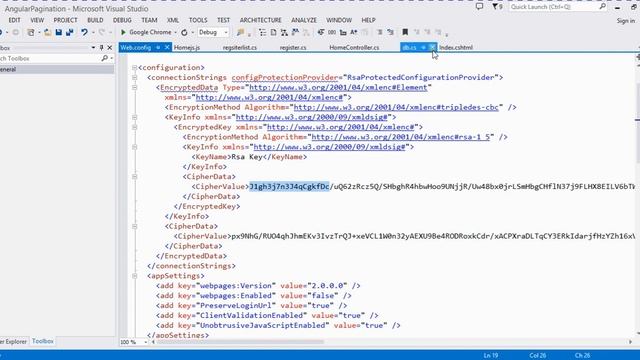Viewport: 640px width, 360px height.
Task: Click the document outline toolbar icon
Action: (262, 32)
